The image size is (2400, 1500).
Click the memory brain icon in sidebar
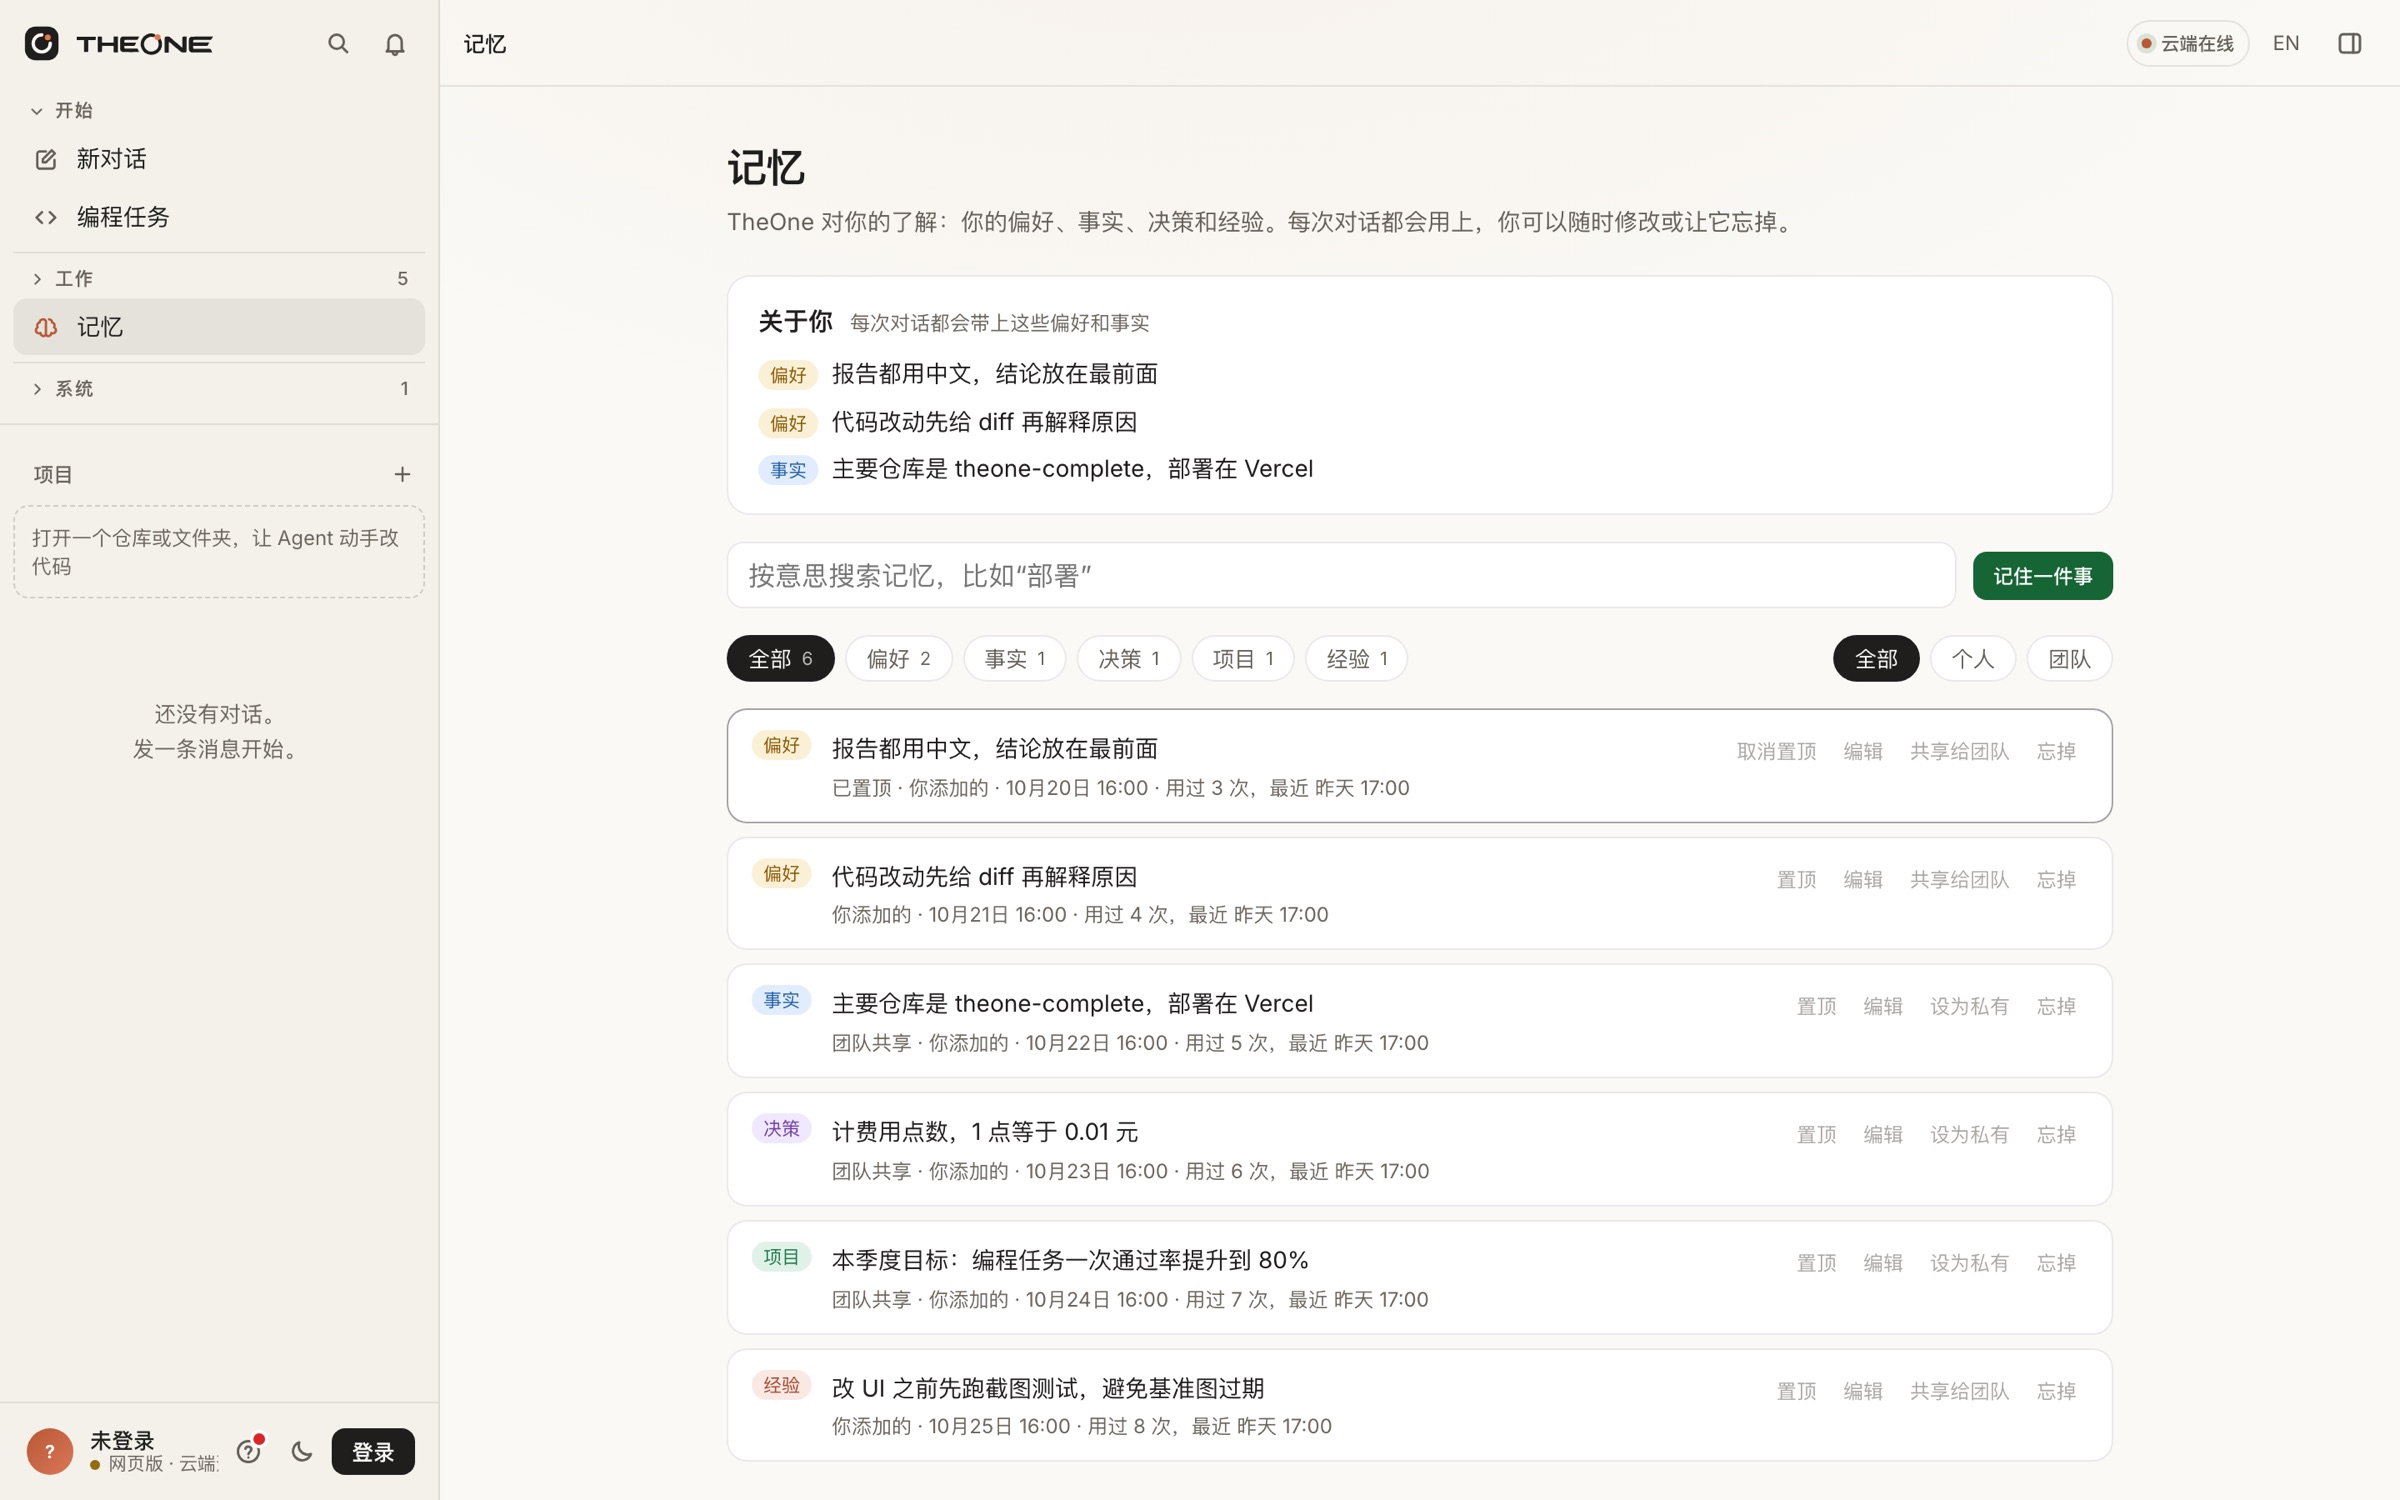pyautogui.click(x=46, y=327)
